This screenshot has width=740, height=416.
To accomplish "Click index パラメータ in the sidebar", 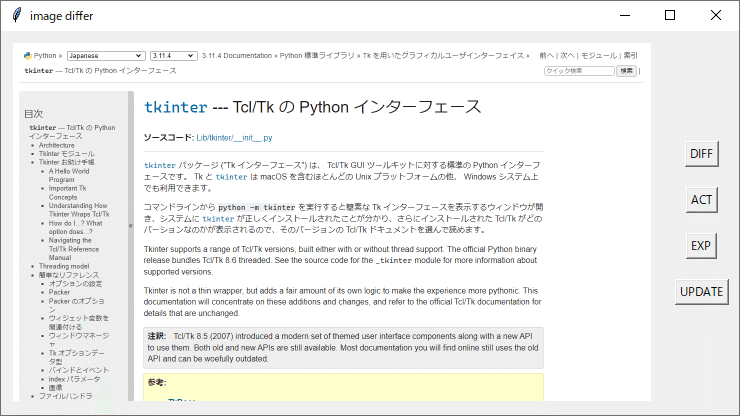I will tap(74, 379).
